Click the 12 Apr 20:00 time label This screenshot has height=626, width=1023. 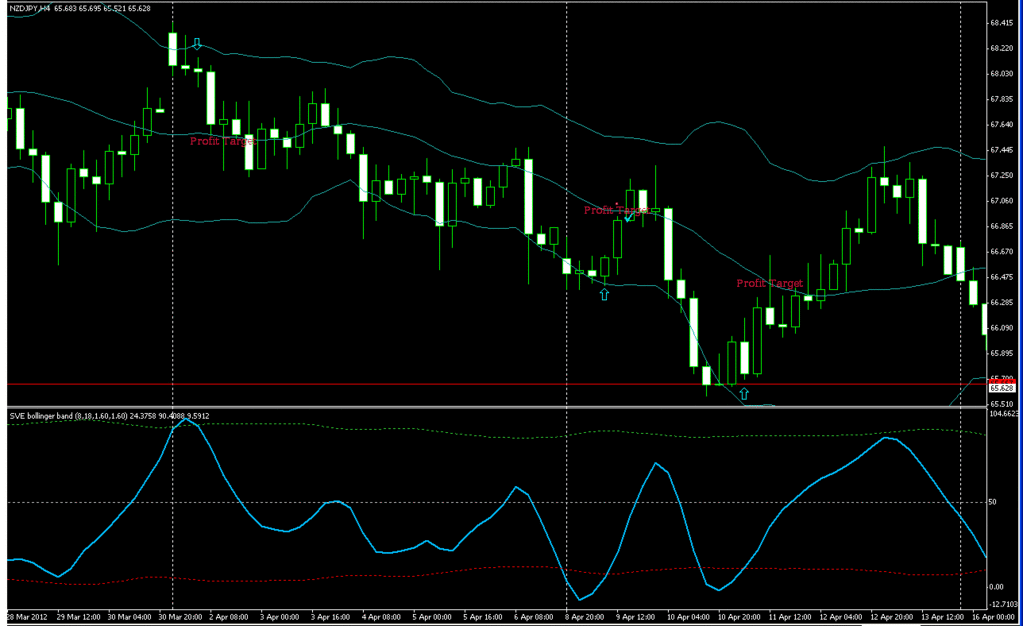[x=891, y=617]
